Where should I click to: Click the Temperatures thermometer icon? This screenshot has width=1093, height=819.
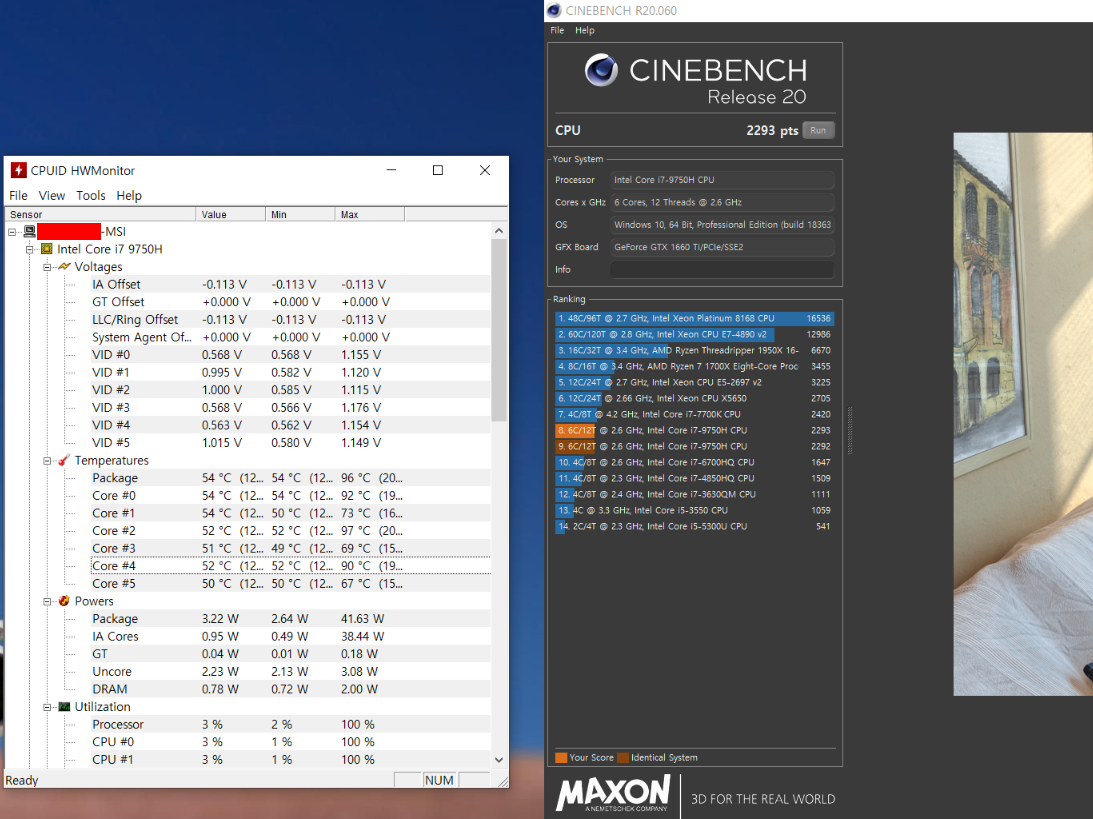tap(64, 460)
